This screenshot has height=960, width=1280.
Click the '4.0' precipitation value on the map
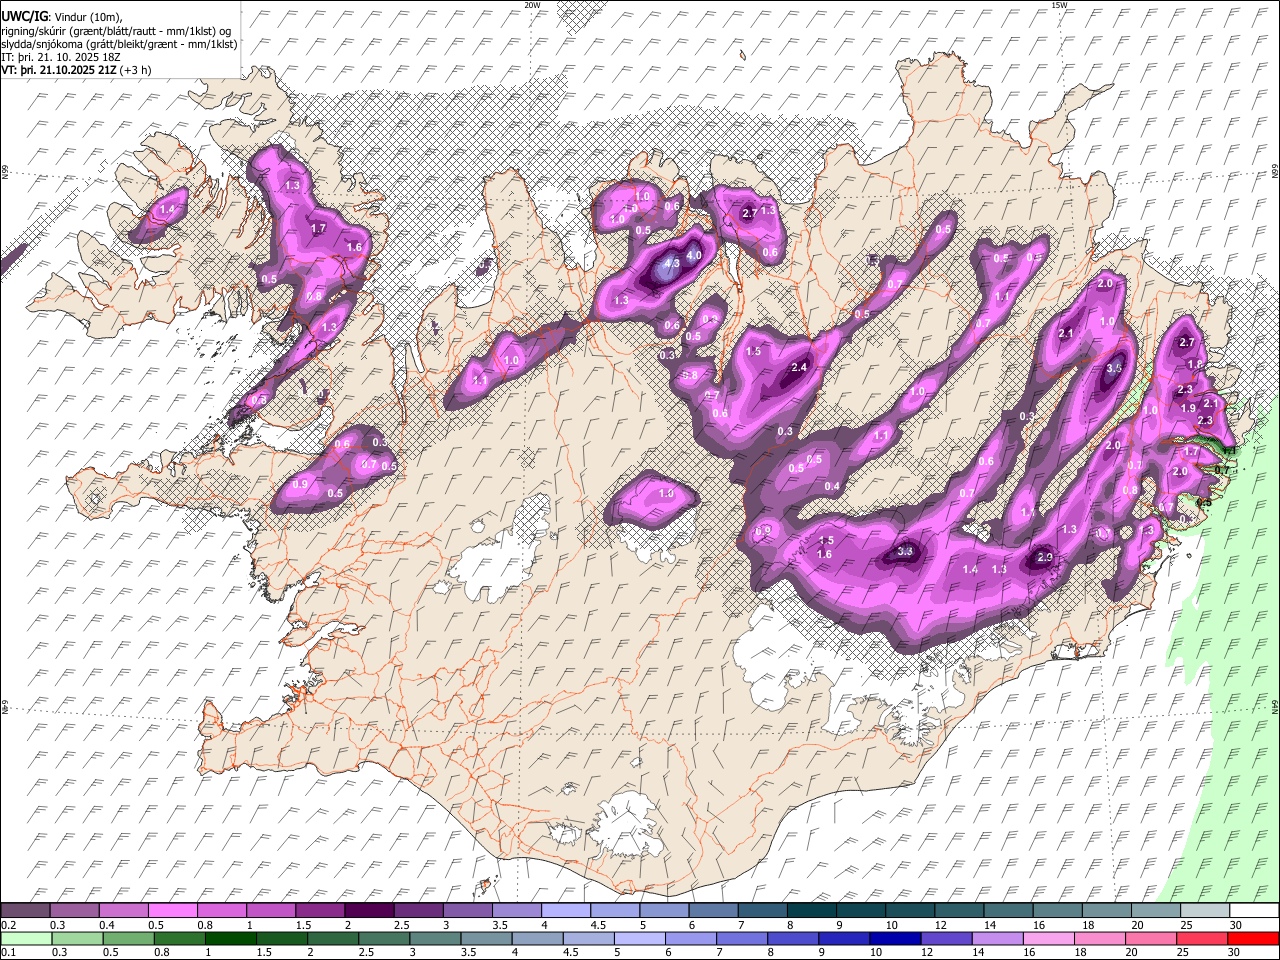(x=694, y=255)
